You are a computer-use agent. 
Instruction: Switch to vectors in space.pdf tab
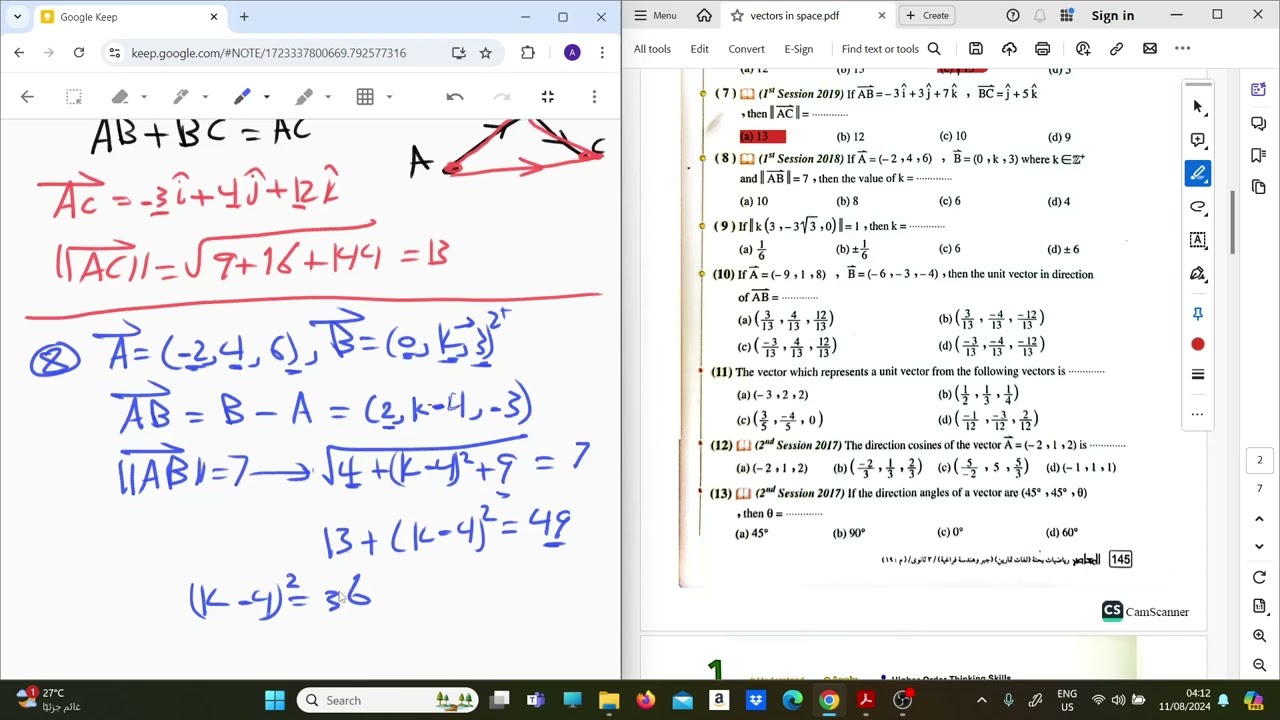[795, 16]
